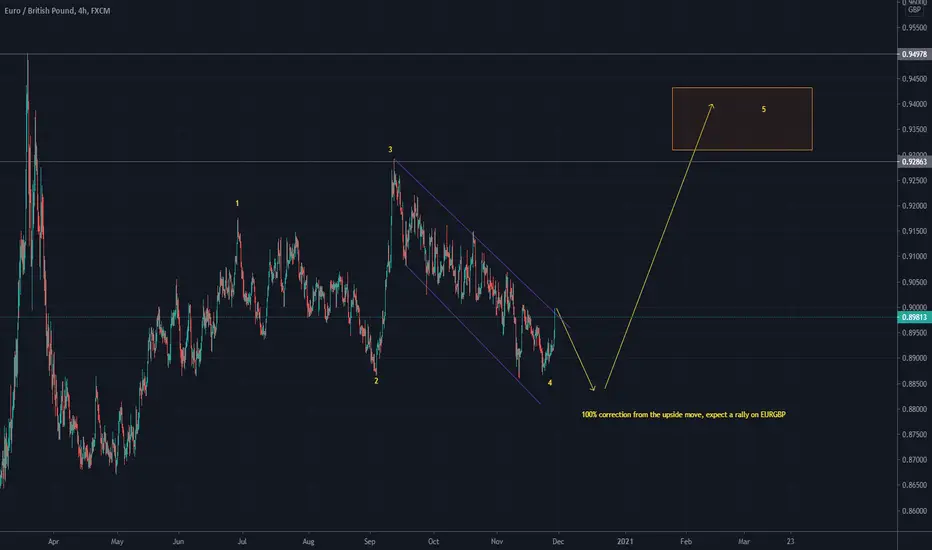
Task: Select the wave 5 label inside target box
Action: click(764, 109)
